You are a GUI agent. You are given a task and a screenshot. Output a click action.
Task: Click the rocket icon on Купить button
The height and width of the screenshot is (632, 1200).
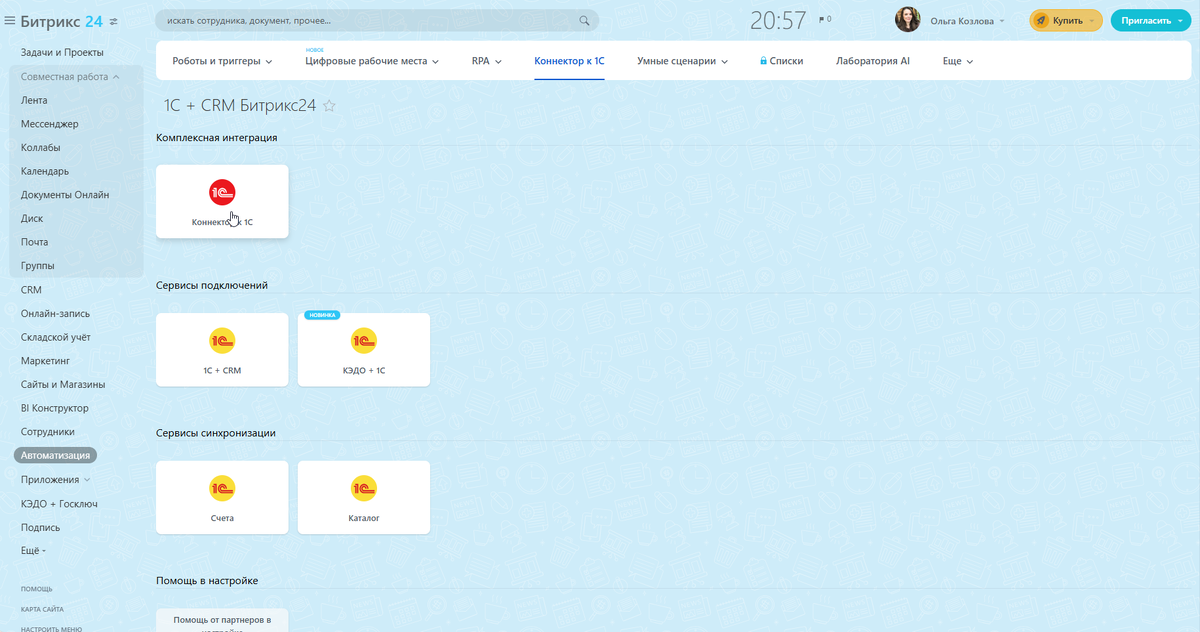click(x=1040, y=20)
